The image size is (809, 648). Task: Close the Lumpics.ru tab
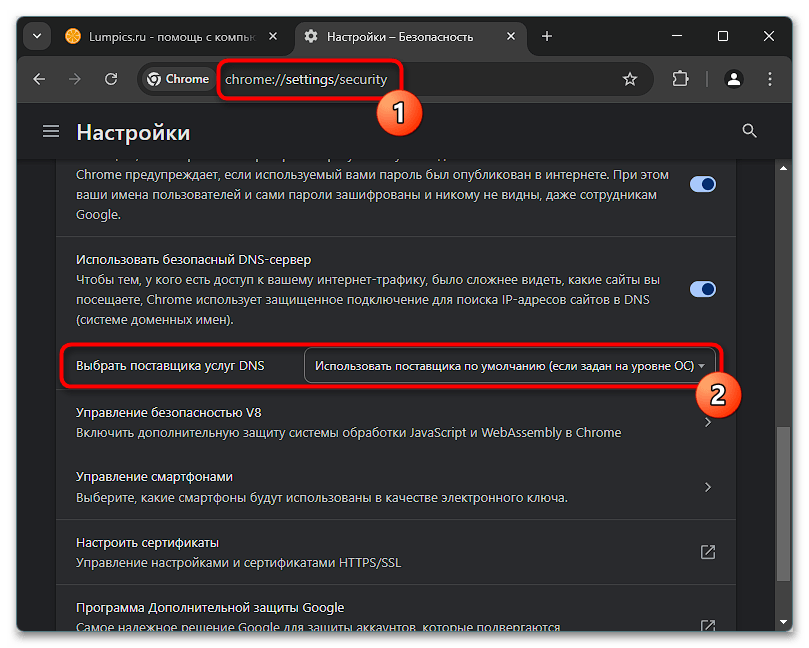point(273,37)
